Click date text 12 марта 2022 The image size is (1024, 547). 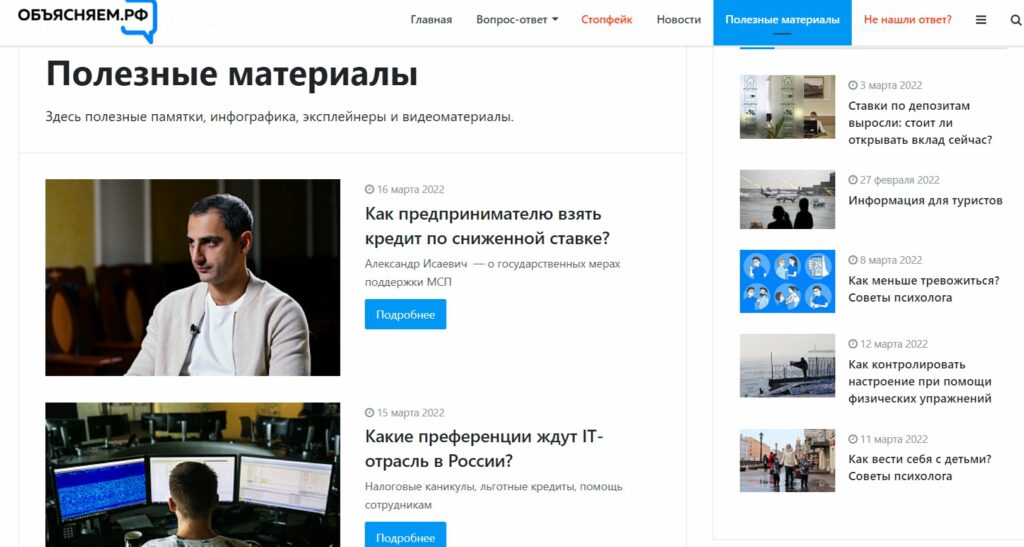(893, 343)
